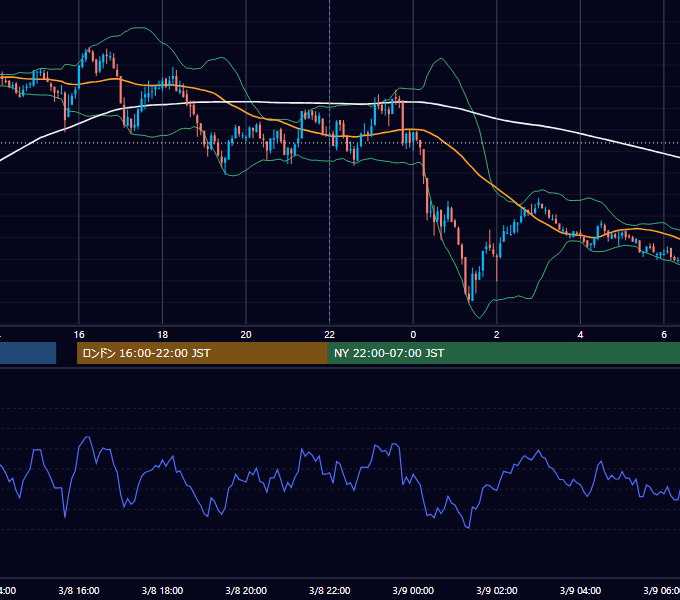Click the 2 hour label on chart axis

[497, 335]
